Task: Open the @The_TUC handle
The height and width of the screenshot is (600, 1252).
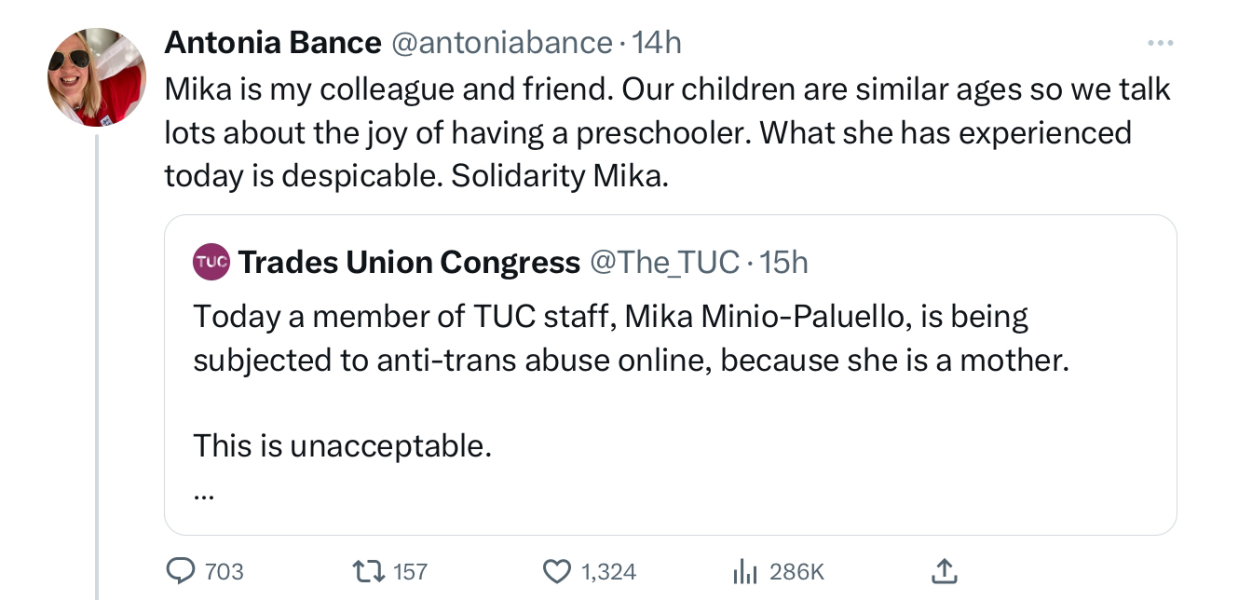Action: coord(665,262)
